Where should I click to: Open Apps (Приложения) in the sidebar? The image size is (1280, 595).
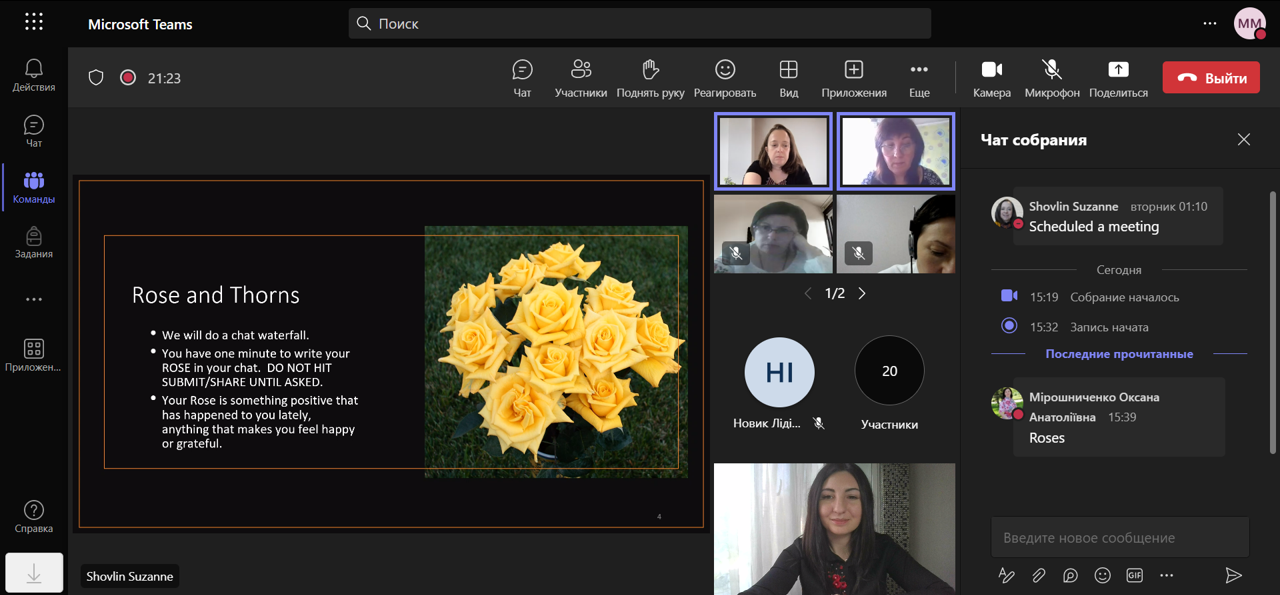point(34,355)
